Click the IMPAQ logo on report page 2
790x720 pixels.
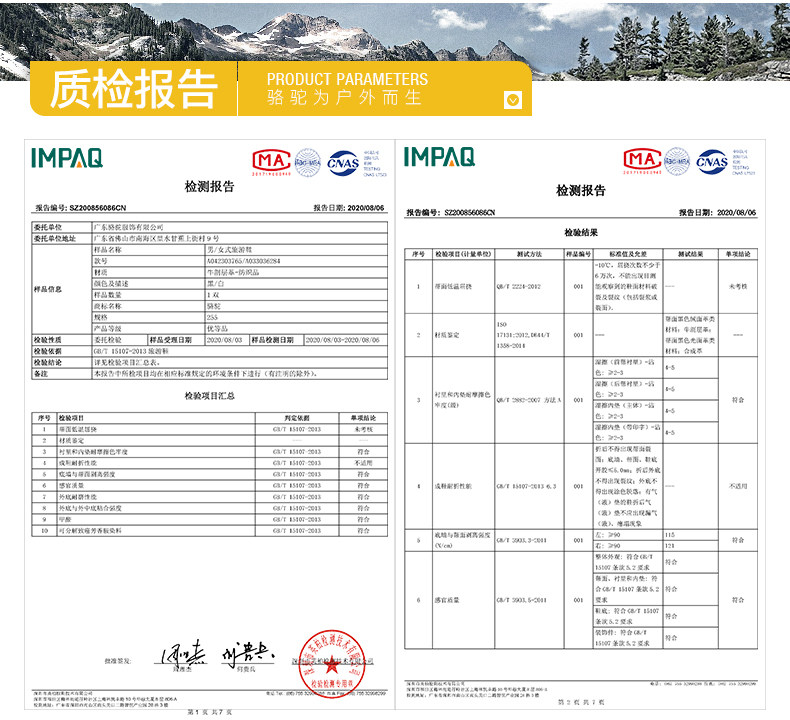coord(439,157)
